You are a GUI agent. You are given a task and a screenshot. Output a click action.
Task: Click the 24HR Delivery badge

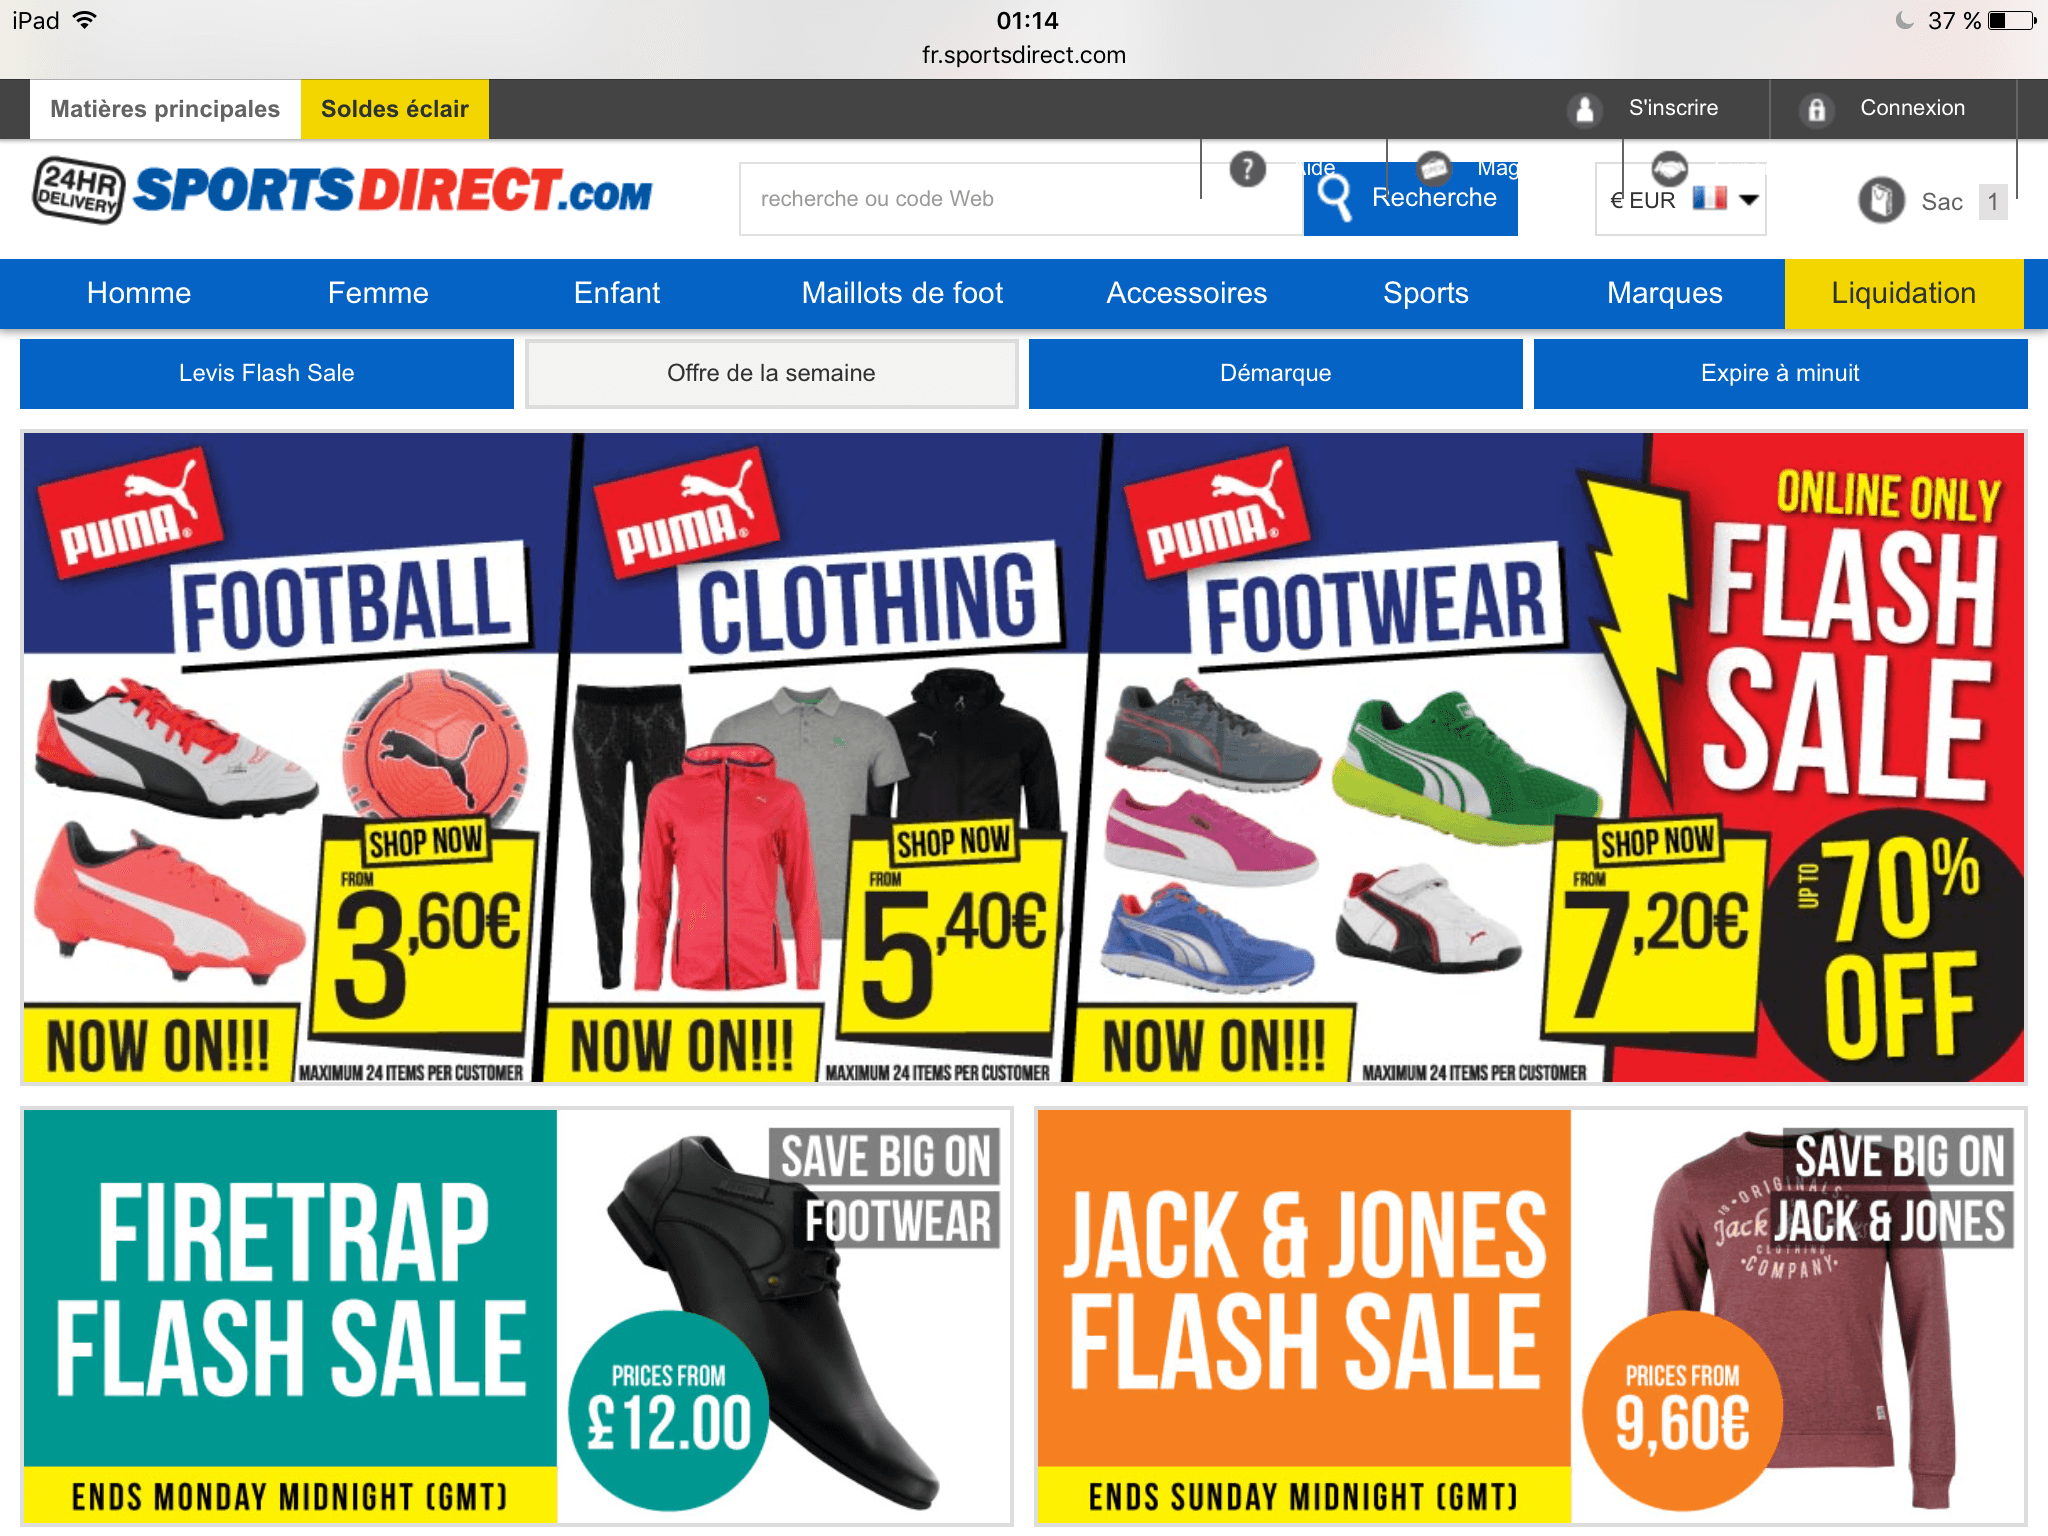click(79, 189)
